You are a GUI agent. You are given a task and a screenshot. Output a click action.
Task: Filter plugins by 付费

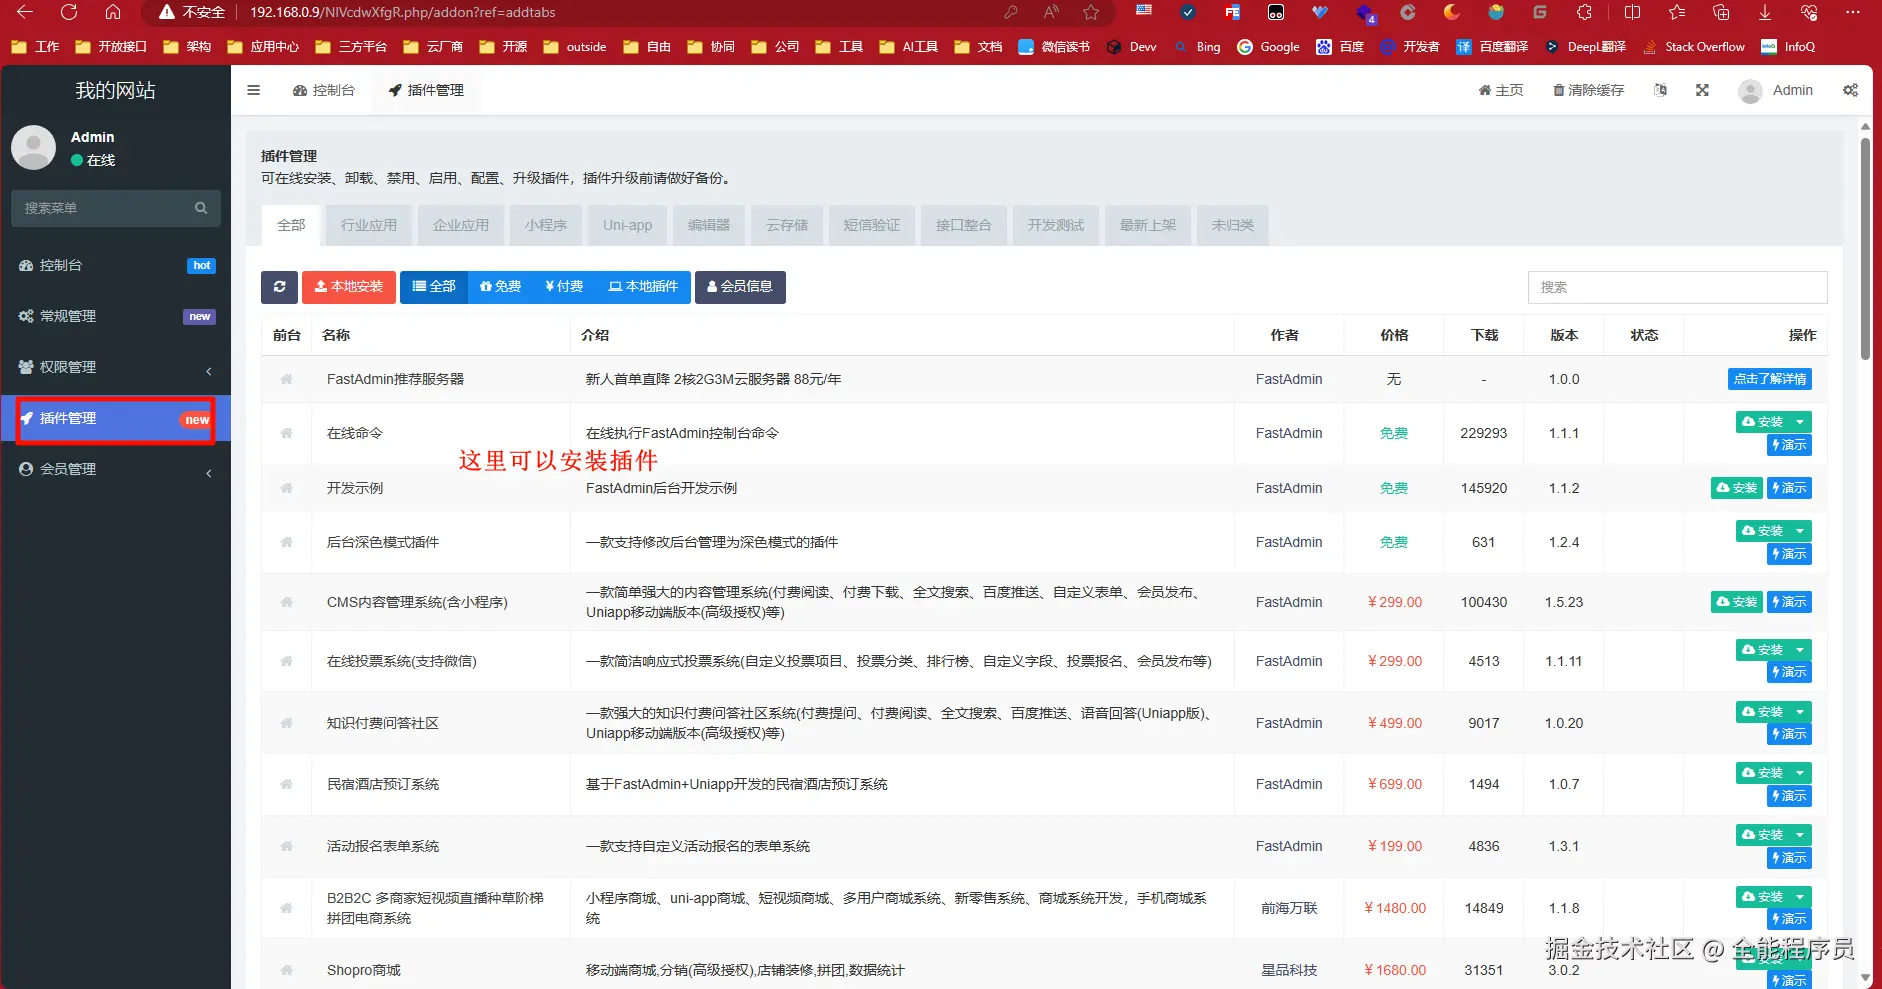[564, 287]
